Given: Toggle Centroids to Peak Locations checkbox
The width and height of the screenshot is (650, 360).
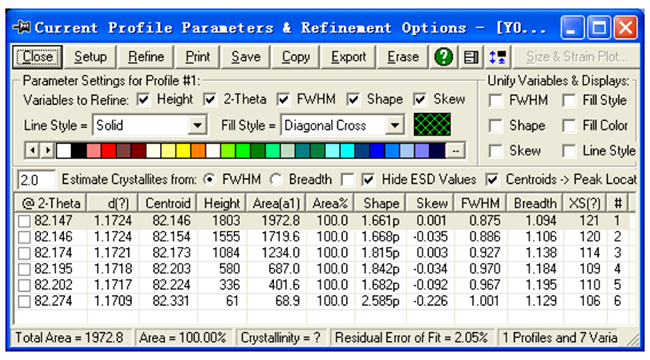Looking at the screenshot, I should [x=492, y=180].
